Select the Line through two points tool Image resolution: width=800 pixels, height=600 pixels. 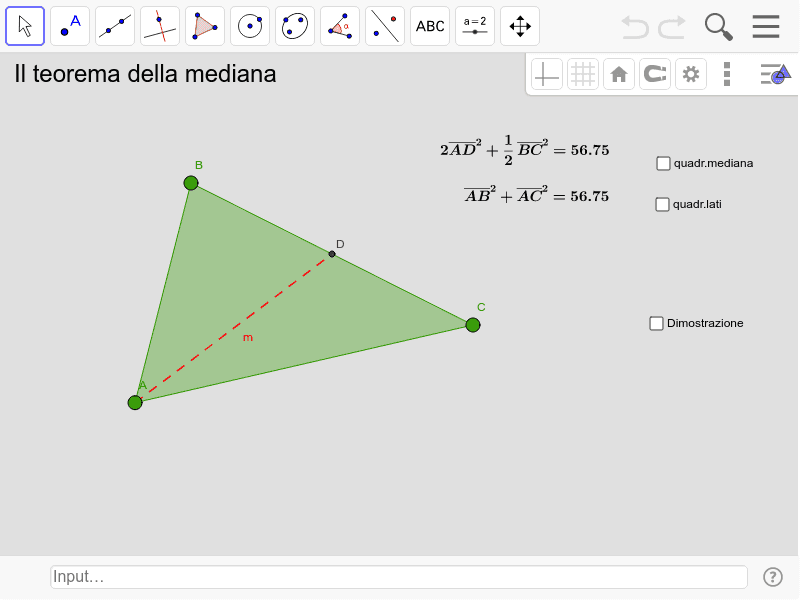(115, 26)
